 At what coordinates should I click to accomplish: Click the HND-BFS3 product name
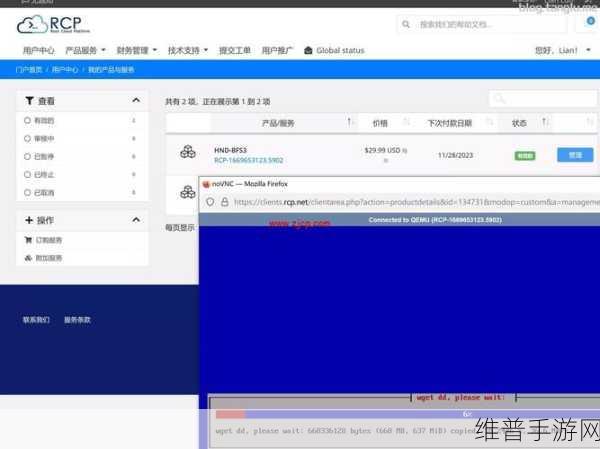click(x=230, y=150)
